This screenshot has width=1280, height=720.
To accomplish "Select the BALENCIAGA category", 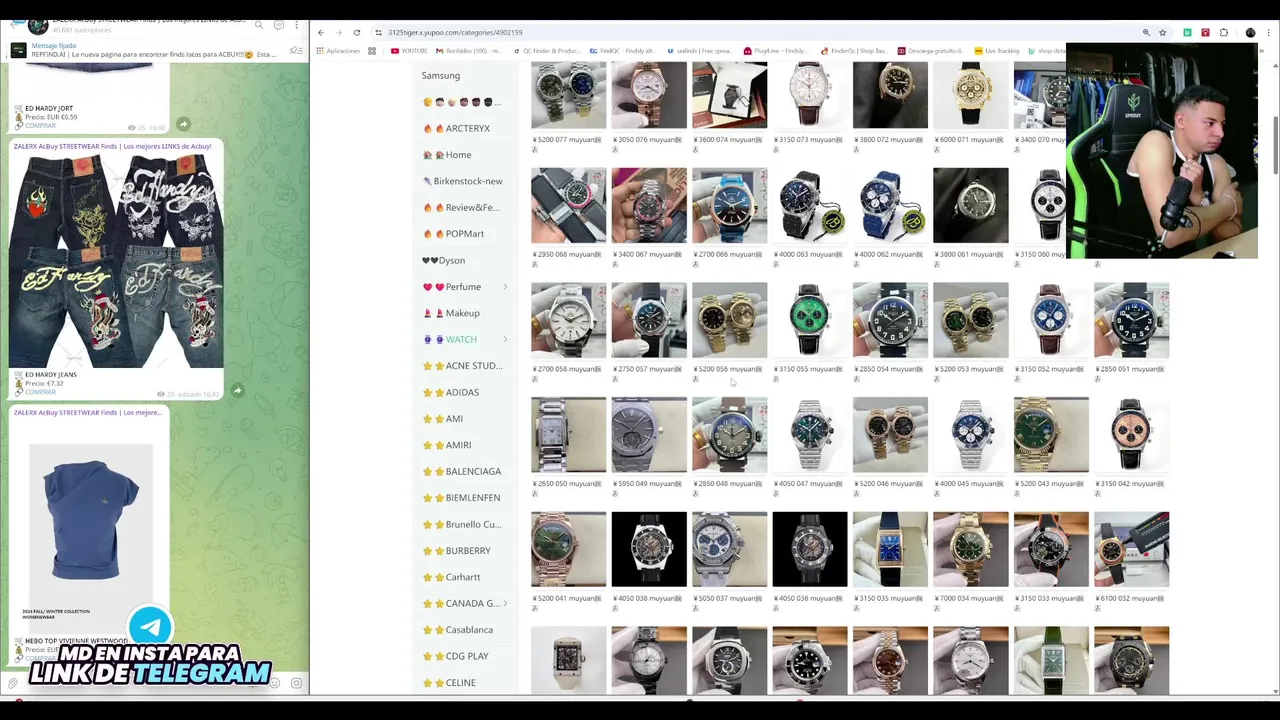I will [x=462, y=471].
